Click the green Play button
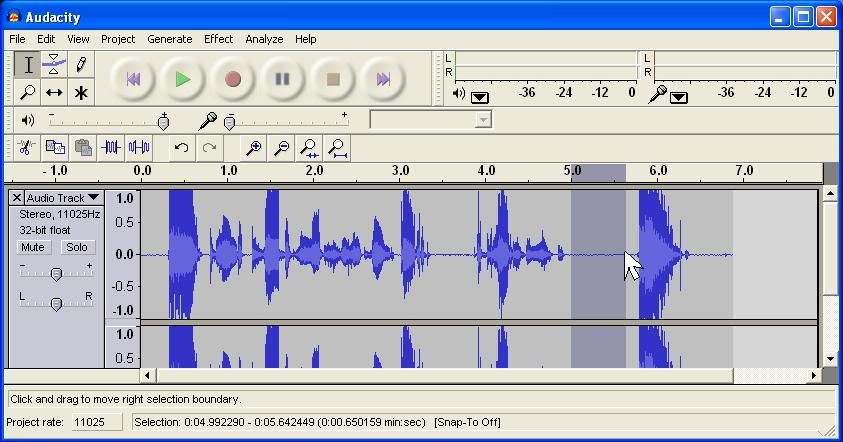This screenshot has height=442, width=843. point(183,80)
